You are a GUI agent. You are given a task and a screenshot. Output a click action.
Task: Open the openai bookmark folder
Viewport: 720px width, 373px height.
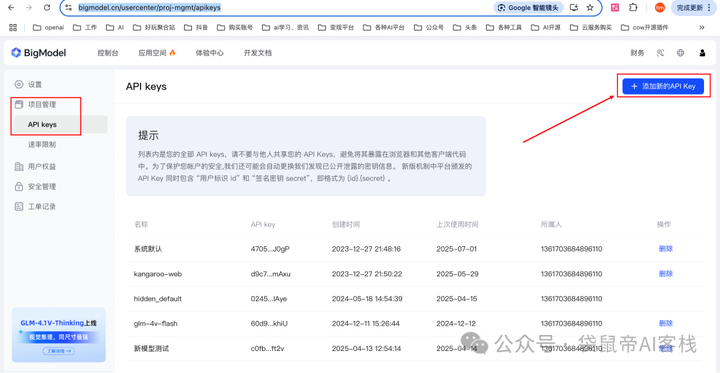(48, 27)
